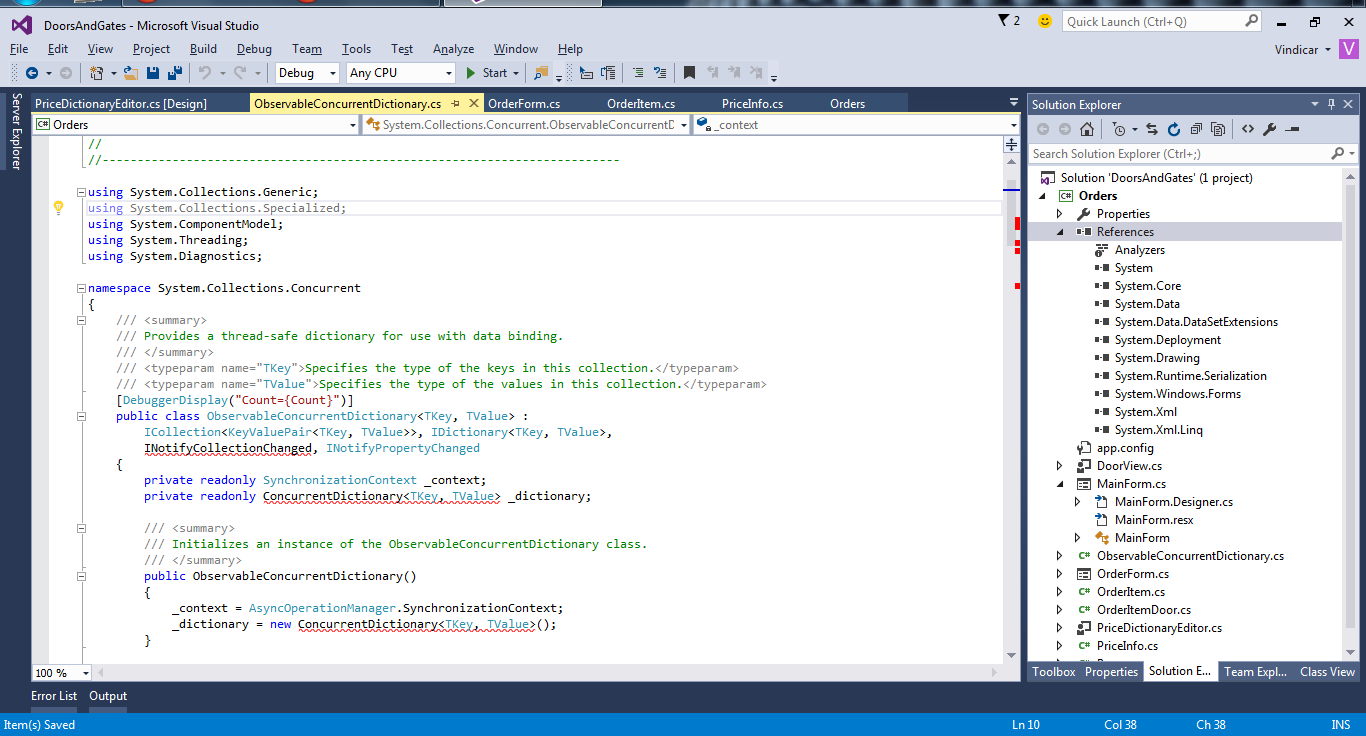Select System.Windows.Forms reference
The image size is (1366, 736).
click(1177, 394)
